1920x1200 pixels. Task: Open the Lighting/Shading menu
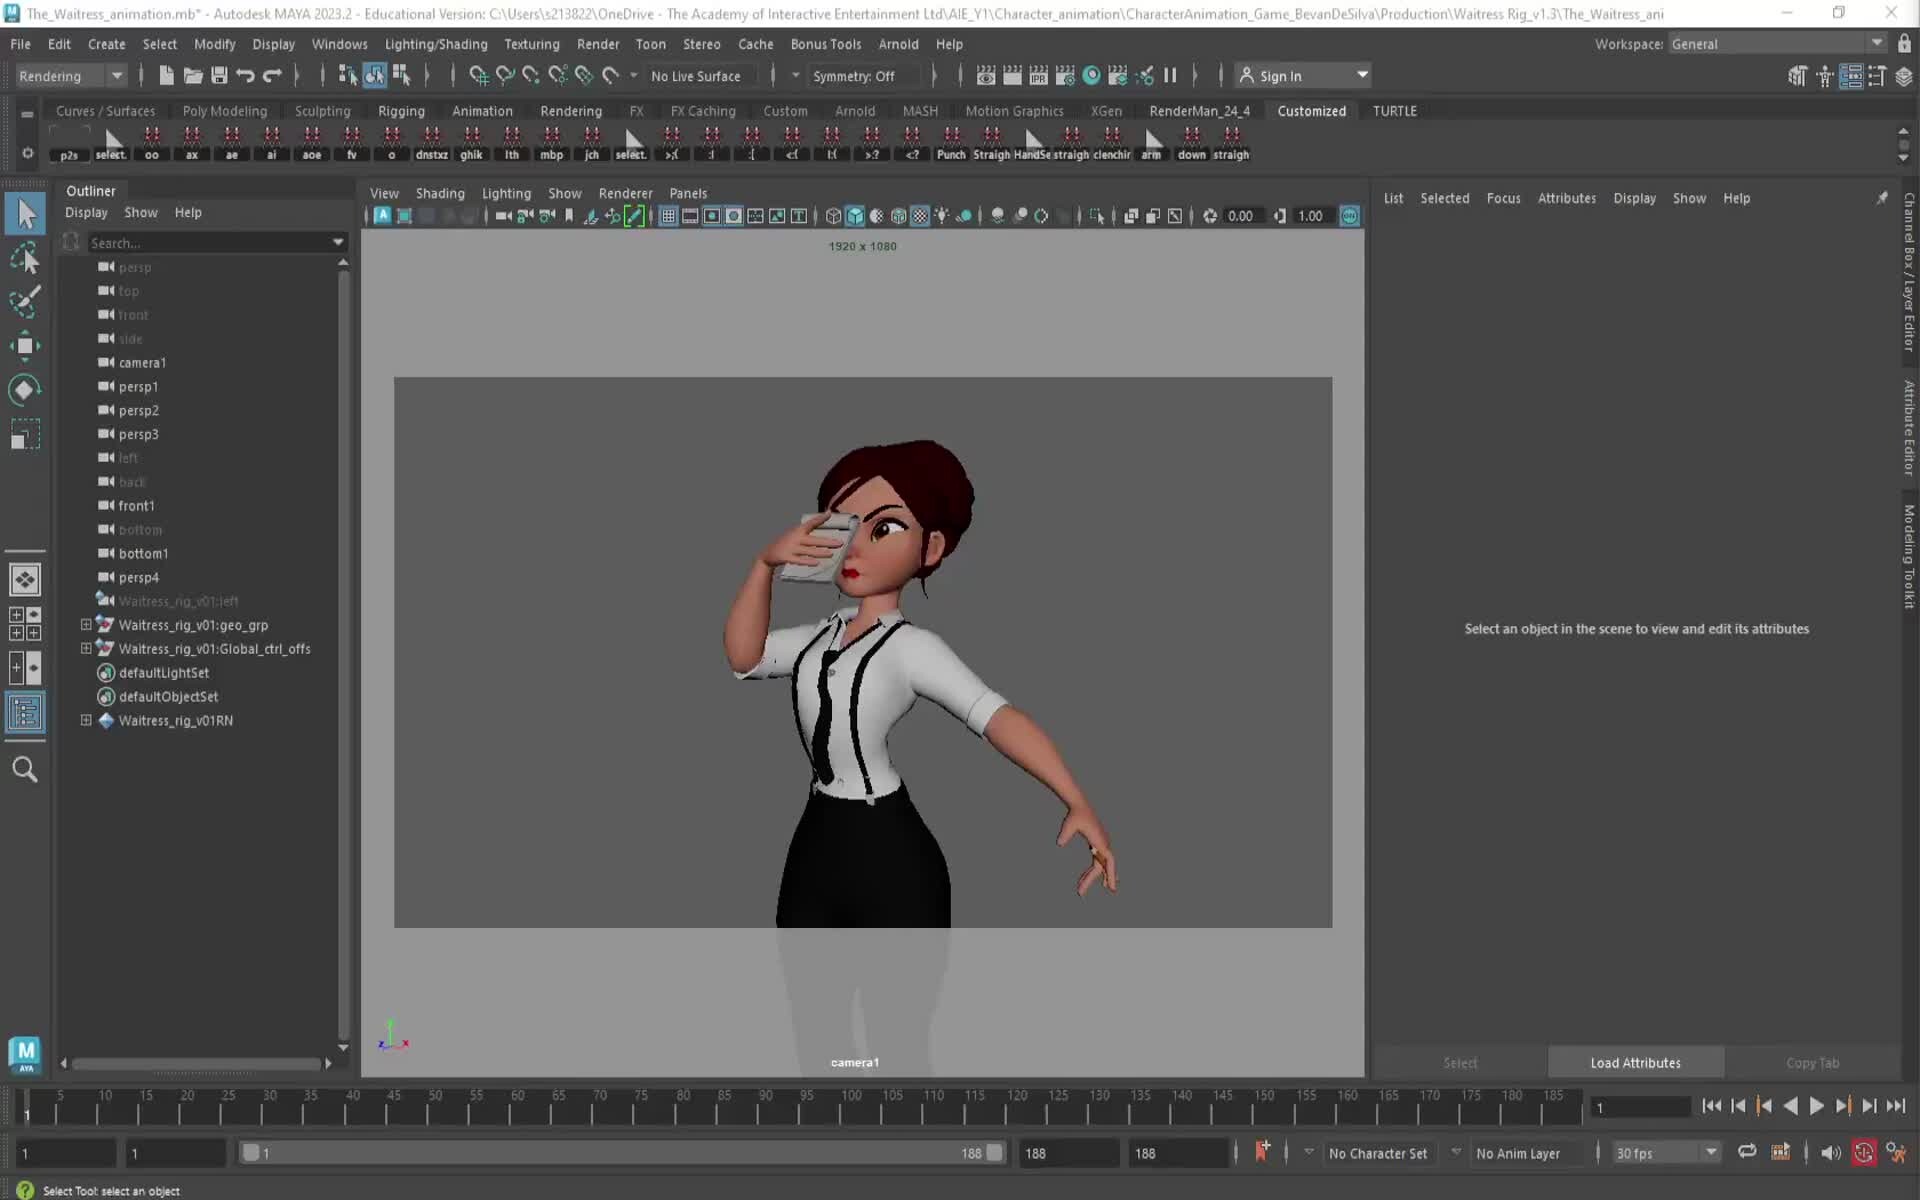[x=435, y=44]
